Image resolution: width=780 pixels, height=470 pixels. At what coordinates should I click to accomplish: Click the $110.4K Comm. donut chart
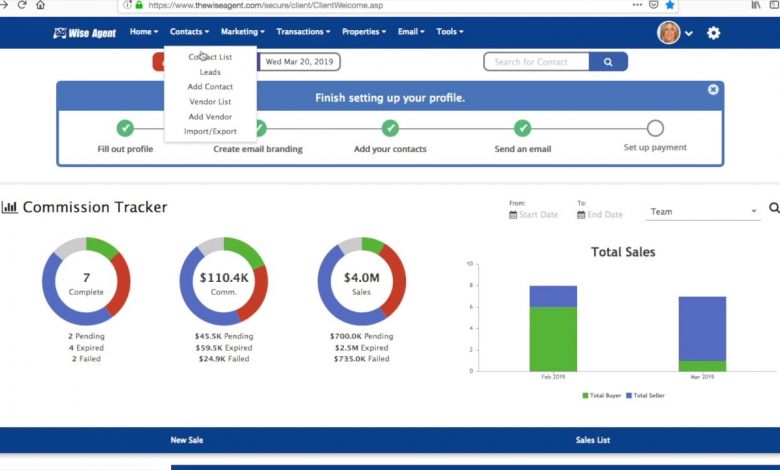pyautogui.click(x=224, y=282)
